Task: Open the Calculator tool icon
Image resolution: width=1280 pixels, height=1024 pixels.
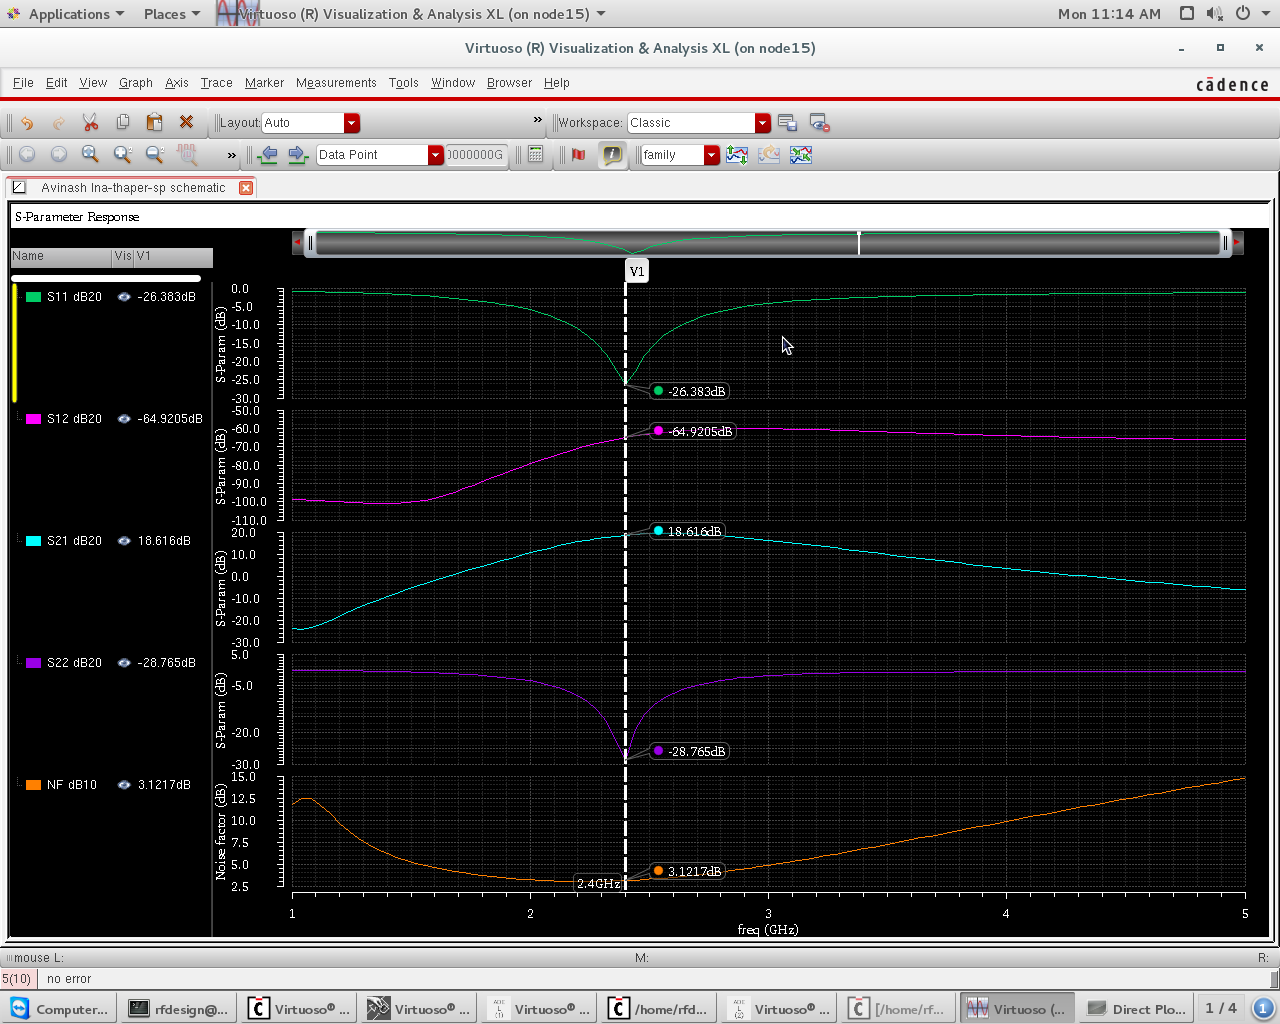Action: tap(536, 155)
